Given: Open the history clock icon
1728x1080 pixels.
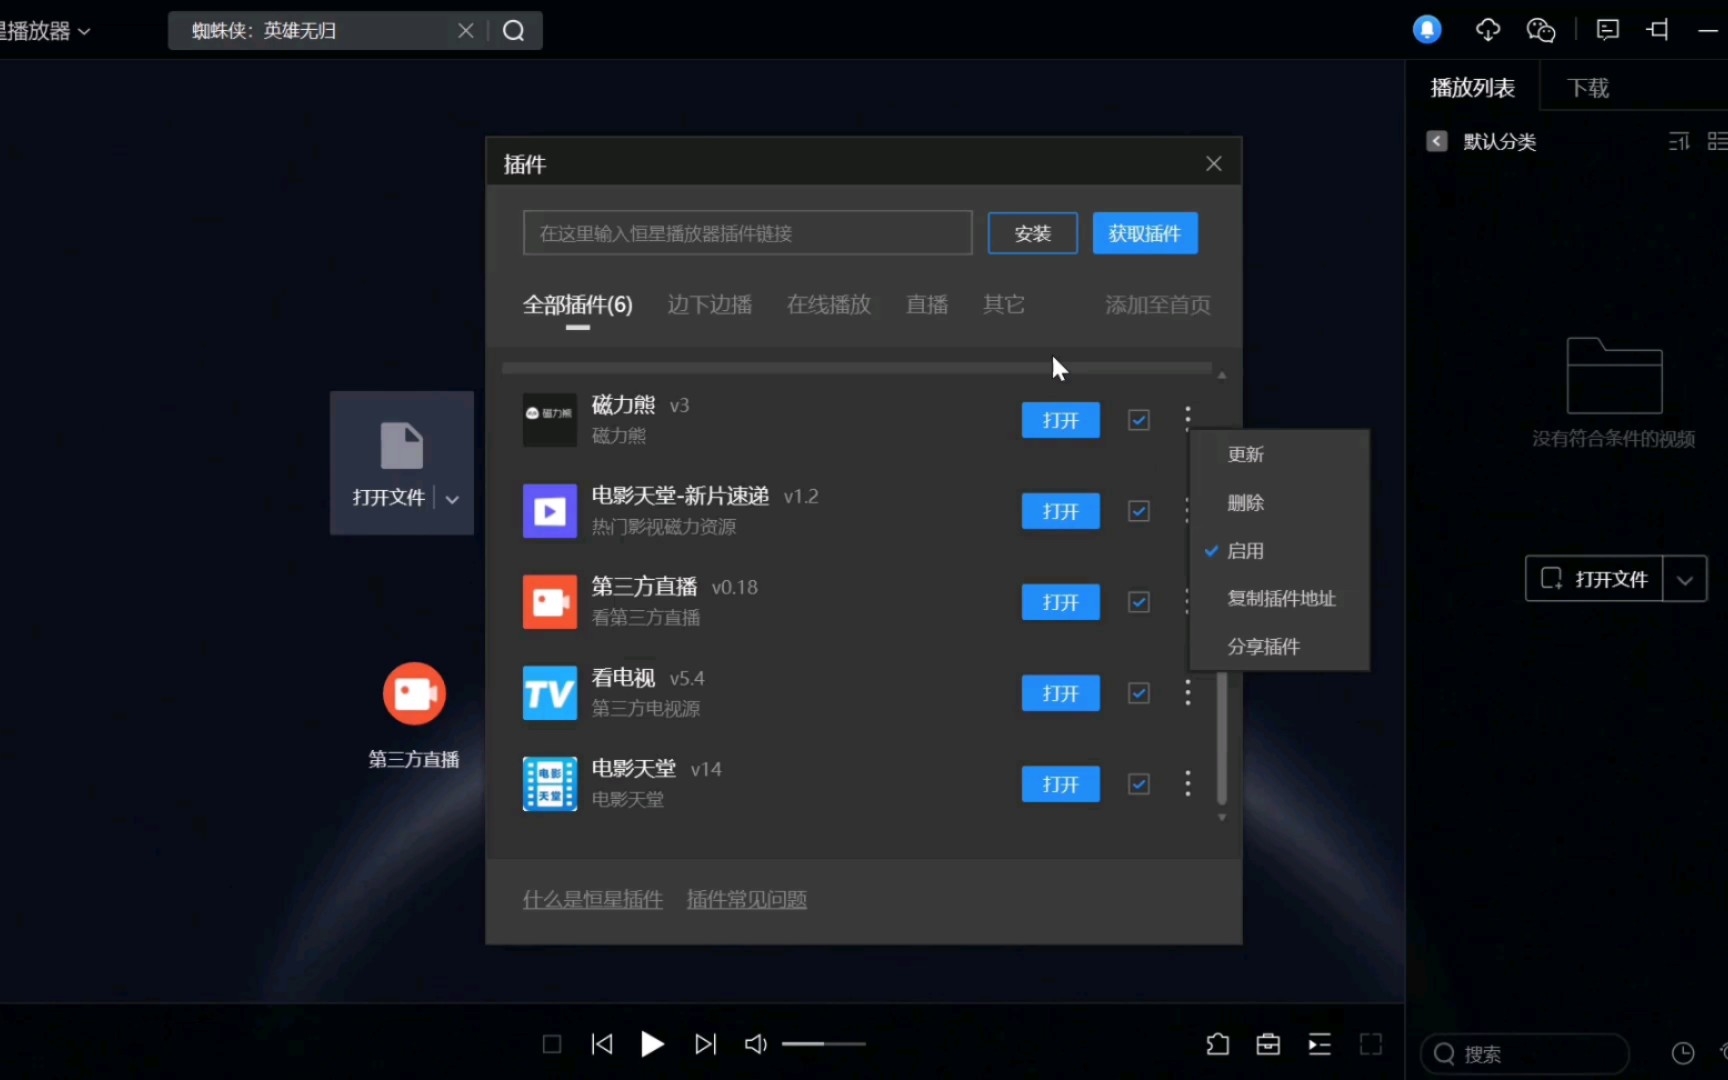Looking at the screenshot, I should (1683, 1053).
